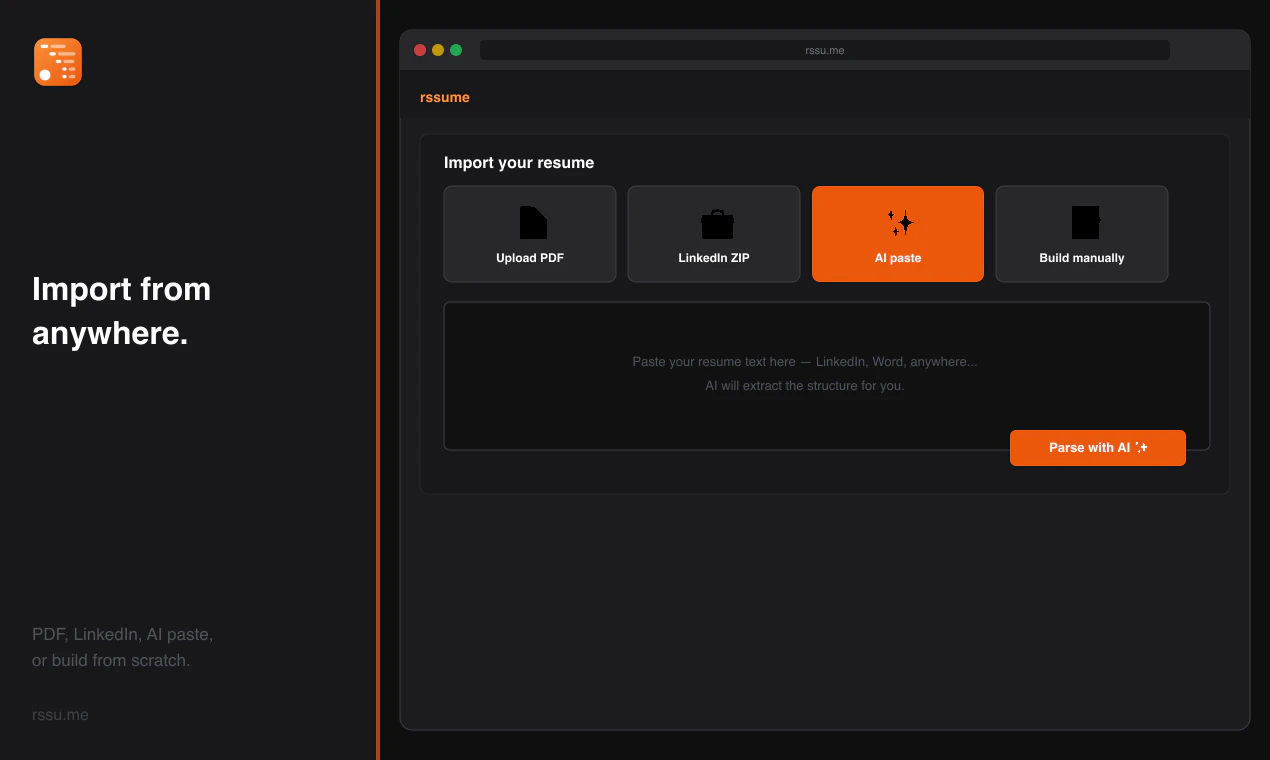
Task: Click 'AI will extract the structure for you.' text
Action: (x=805, y=386)
